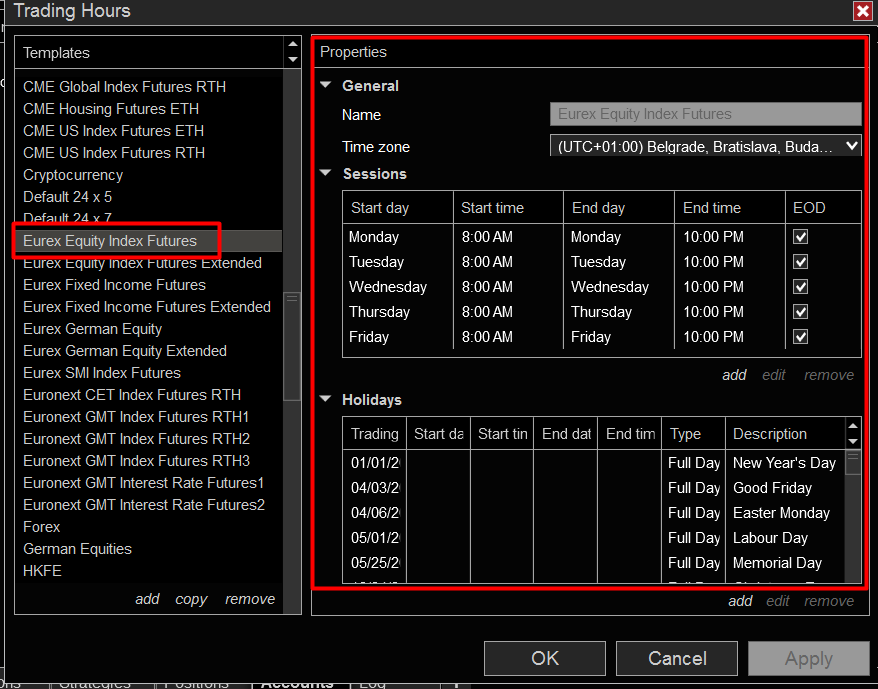Click Apply to save trading hours
The width and height of the screenshot is (878, 689).
[x=808, y=658]
